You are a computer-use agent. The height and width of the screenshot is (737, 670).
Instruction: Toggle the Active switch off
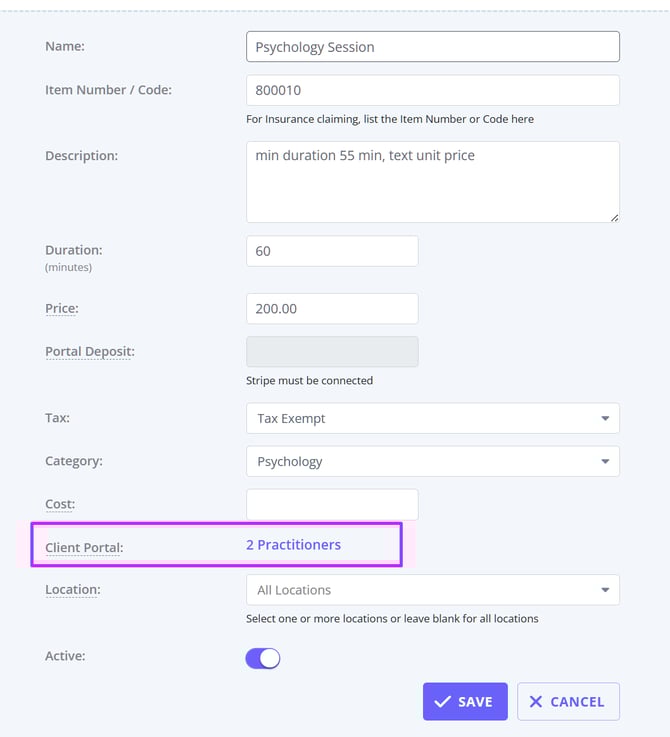(x=263, y=658)
